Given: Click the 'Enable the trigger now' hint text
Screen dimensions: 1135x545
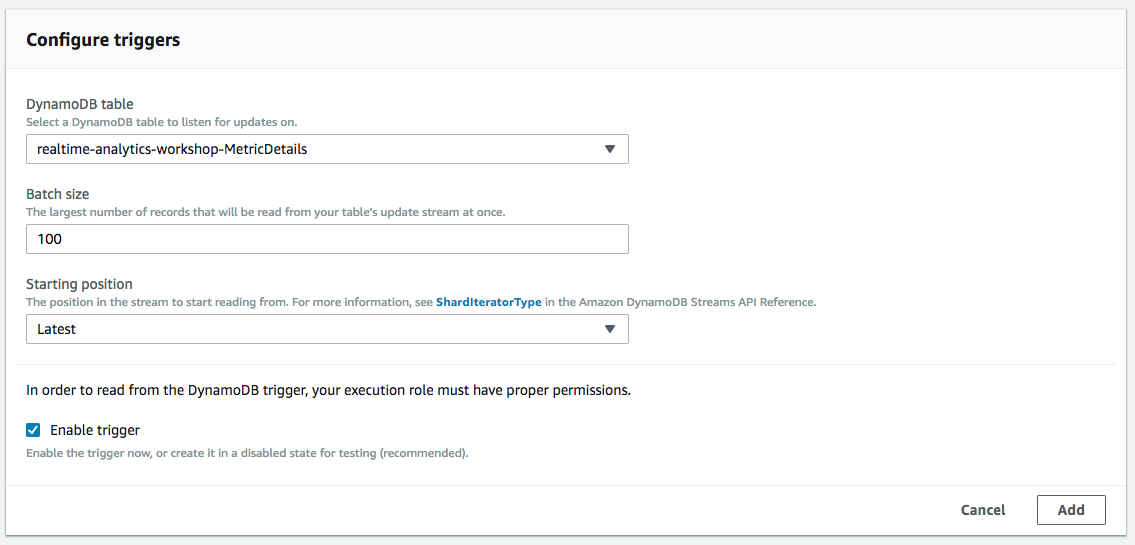Looking at the screenshot, I should coord(247,455).
